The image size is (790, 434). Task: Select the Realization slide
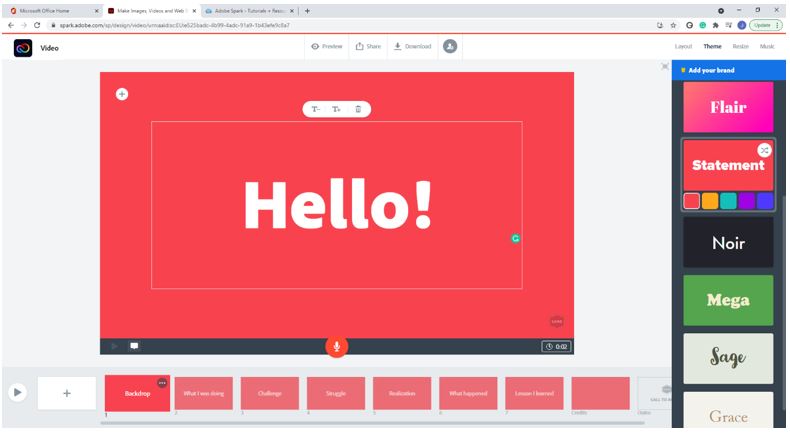(402, 393)
